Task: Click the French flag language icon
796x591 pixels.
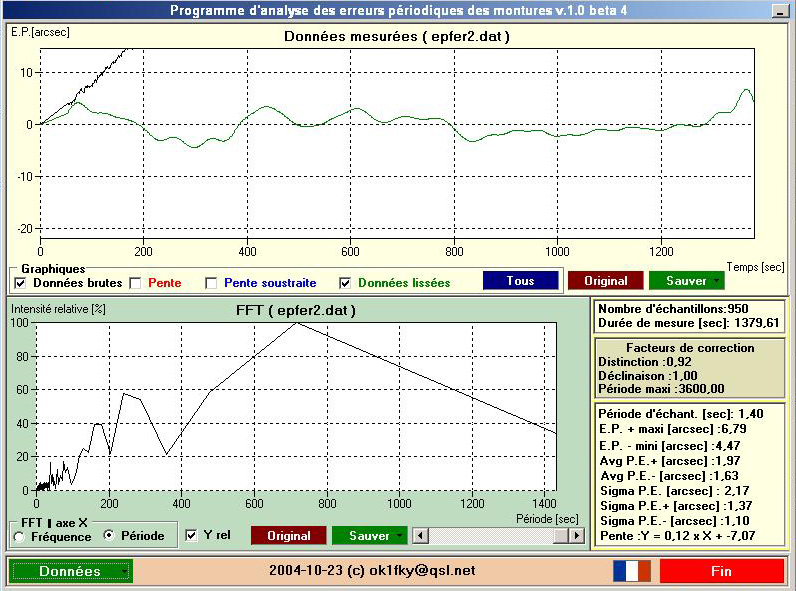Action: (632, 571)
